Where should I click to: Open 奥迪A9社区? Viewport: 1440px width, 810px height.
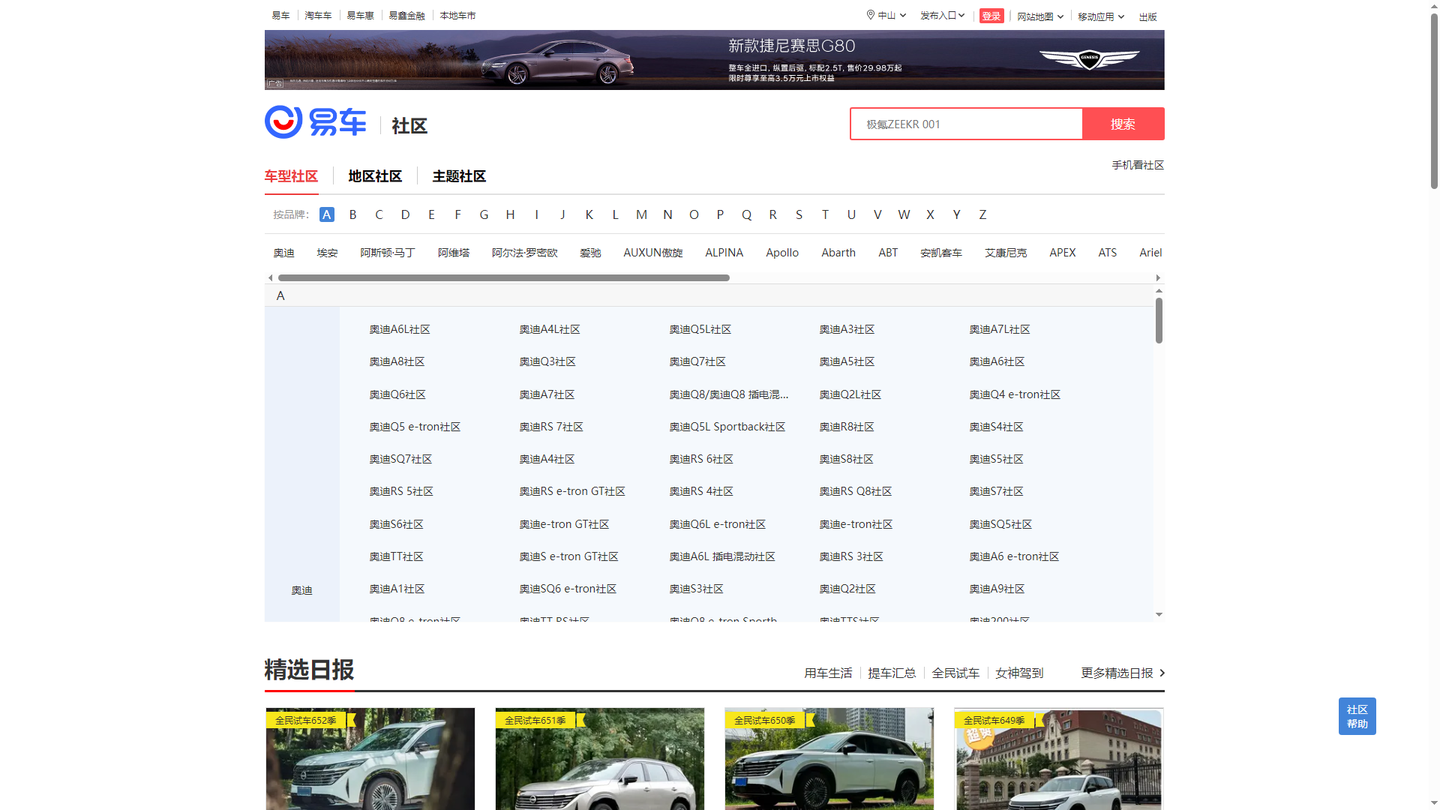coord(996,589)
